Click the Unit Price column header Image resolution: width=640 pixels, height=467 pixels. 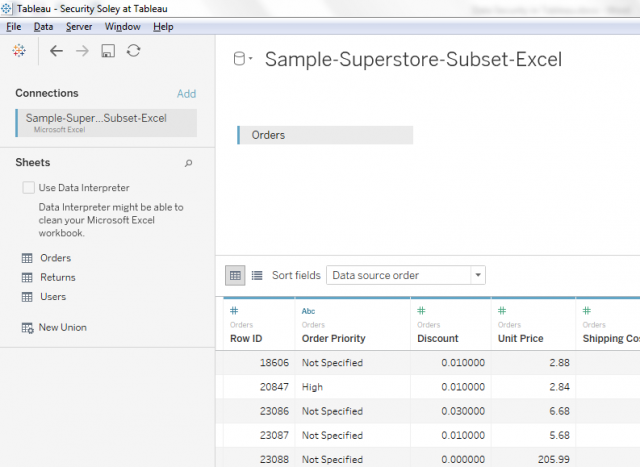point(520,338)
